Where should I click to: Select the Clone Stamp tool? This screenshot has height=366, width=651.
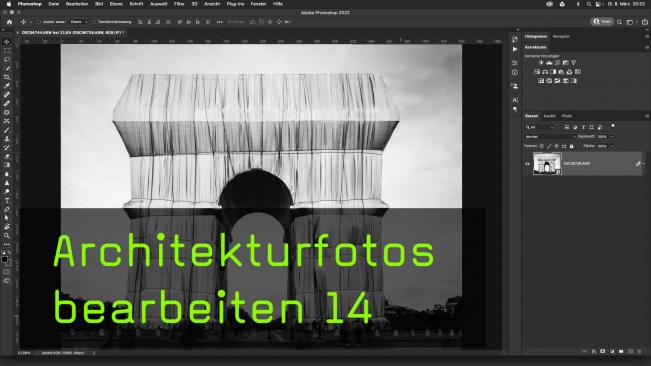coord(7,139)
